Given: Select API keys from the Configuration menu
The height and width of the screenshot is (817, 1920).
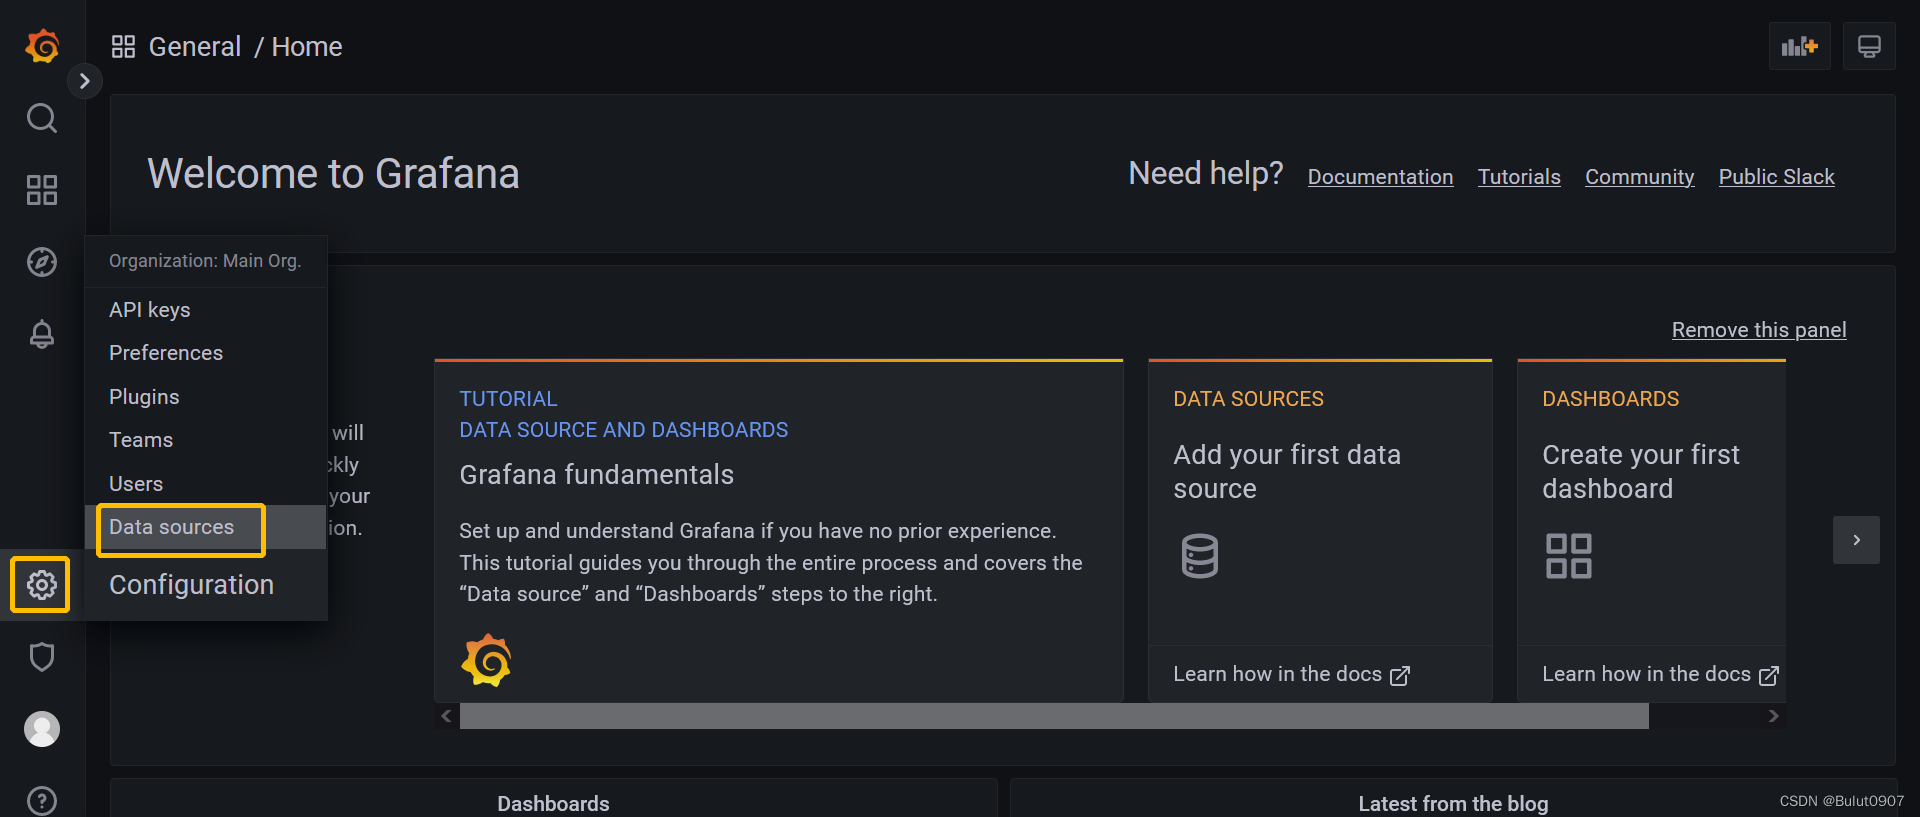Looking at the screenshot, I should click(206, 310).
